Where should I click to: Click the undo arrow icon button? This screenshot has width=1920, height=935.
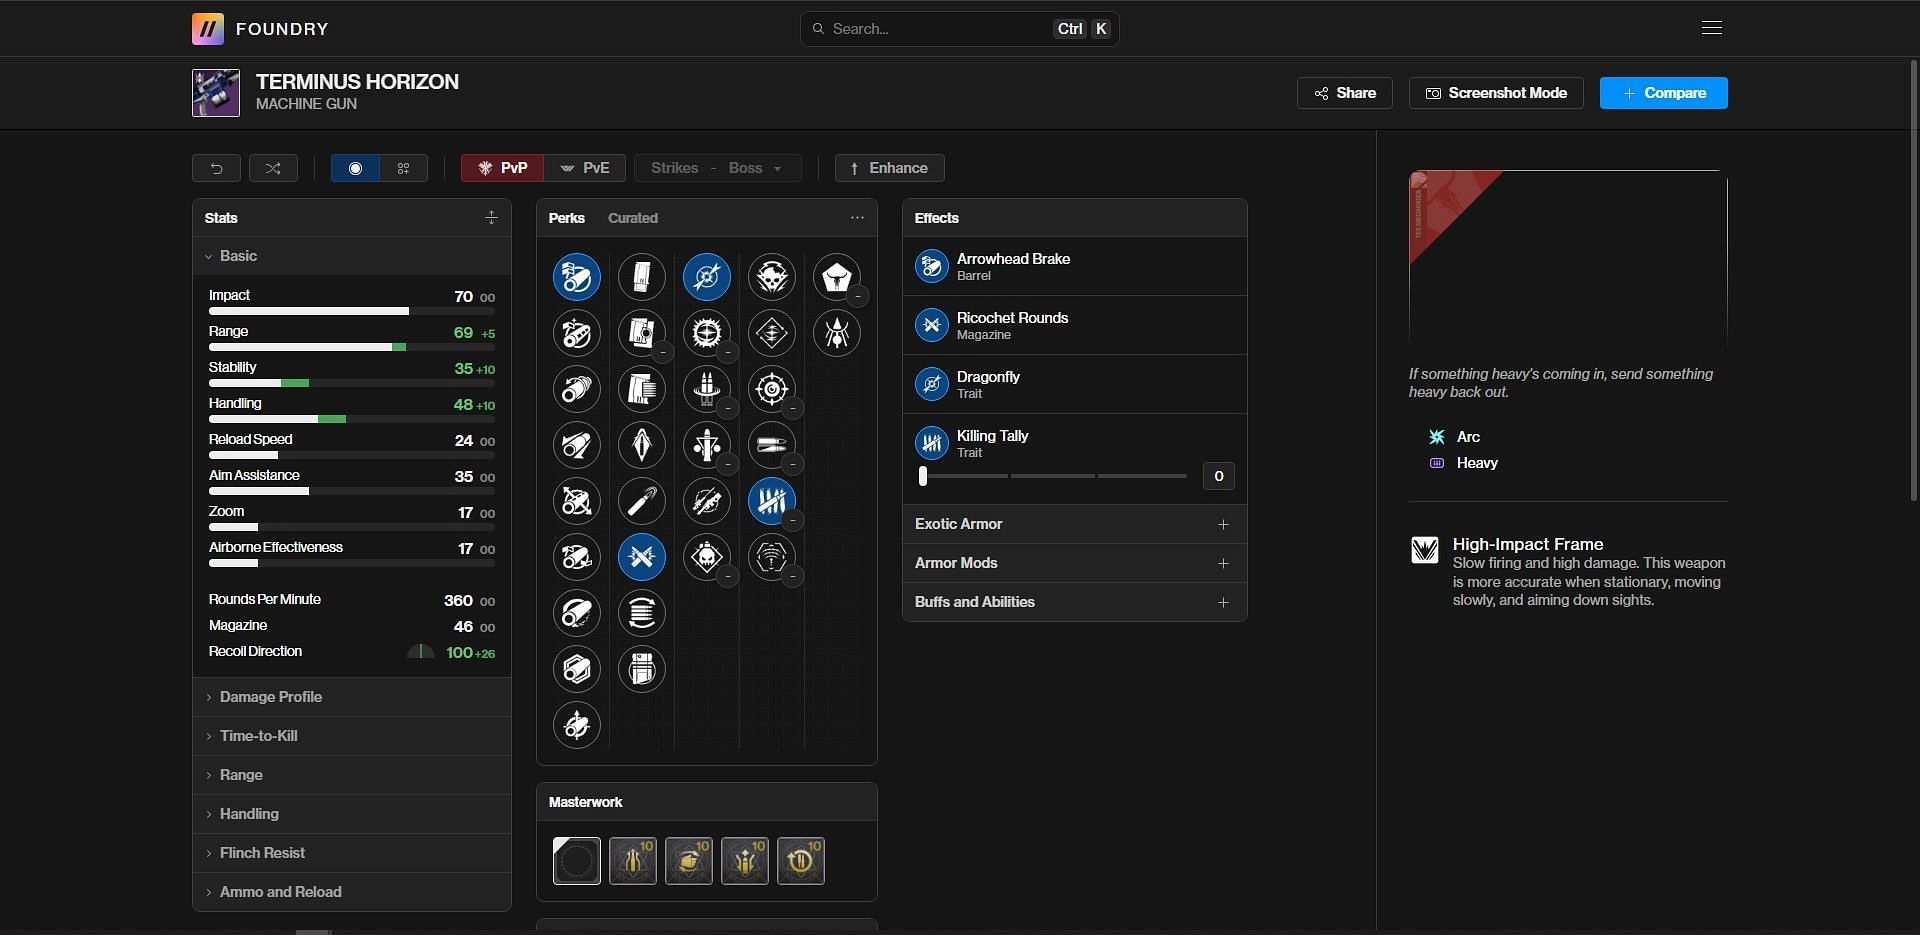[x=216, y=168]
